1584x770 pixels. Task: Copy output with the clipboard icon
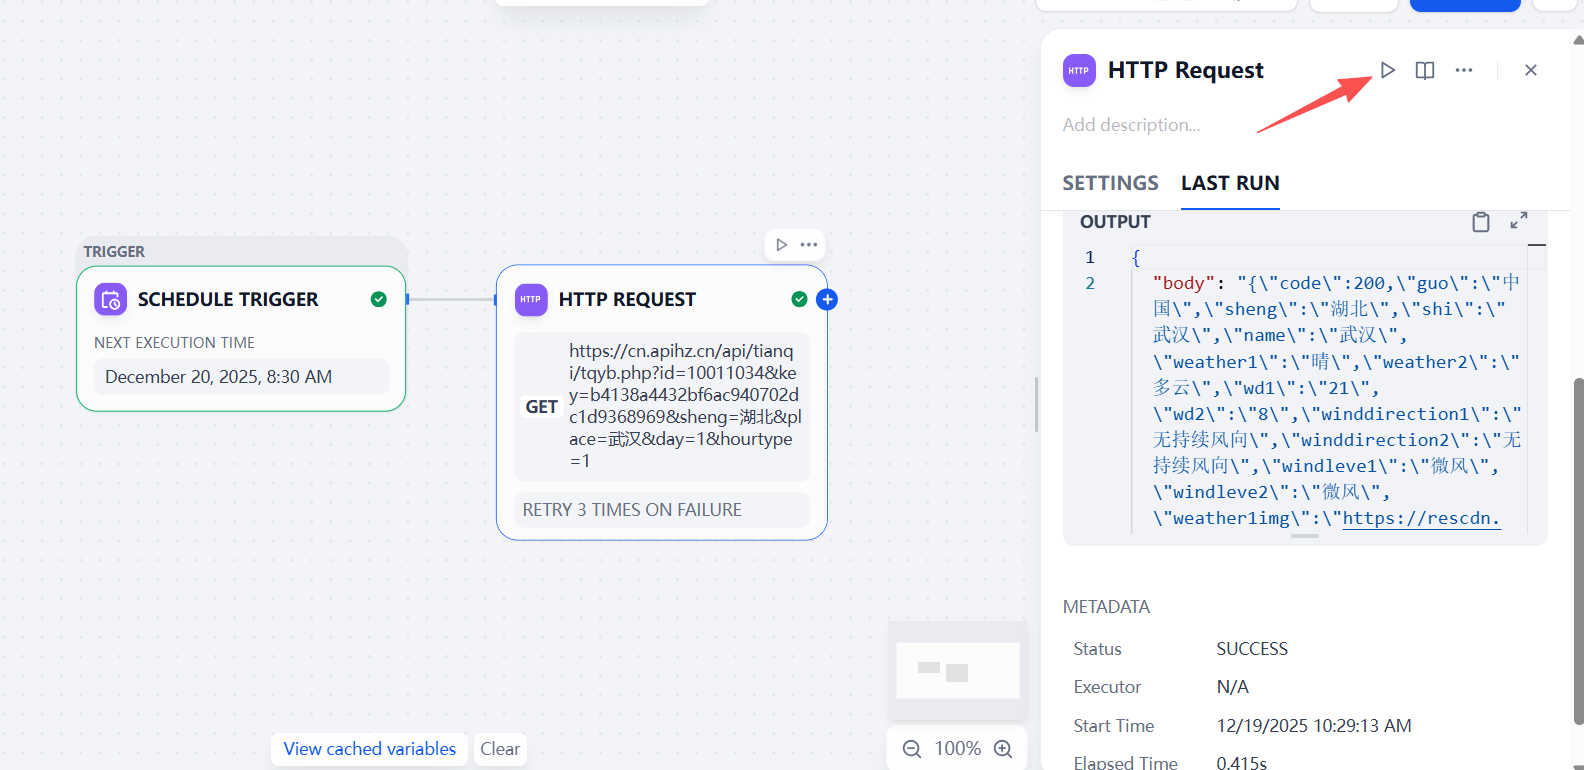[x=1481, y=221]
